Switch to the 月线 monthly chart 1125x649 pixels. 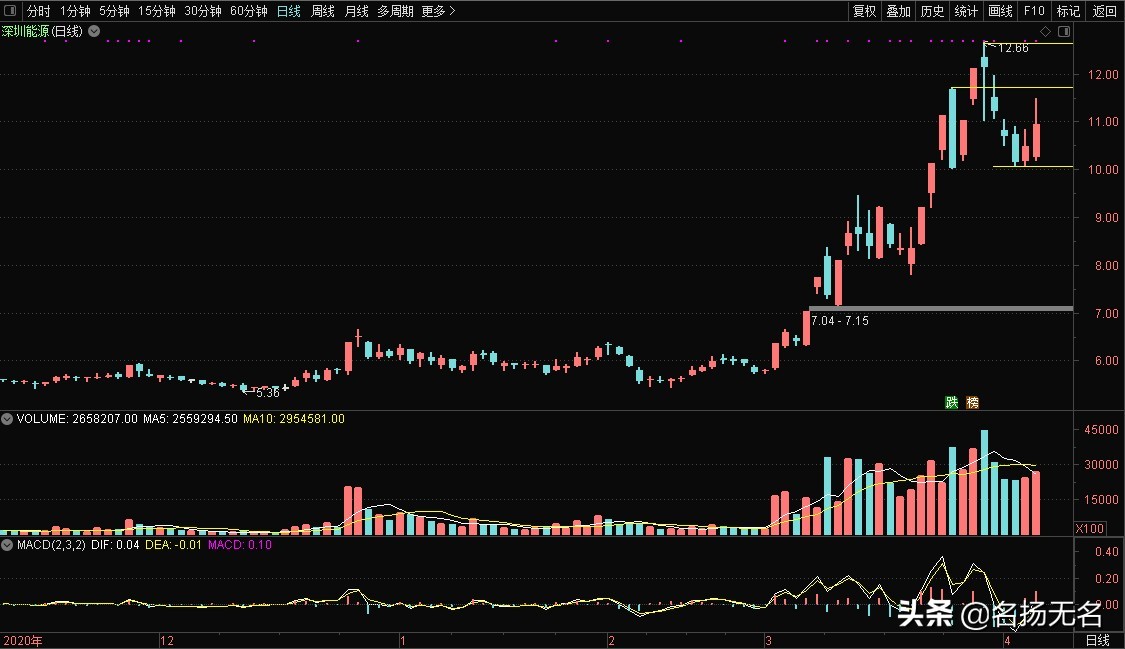(x=357, y=11)
